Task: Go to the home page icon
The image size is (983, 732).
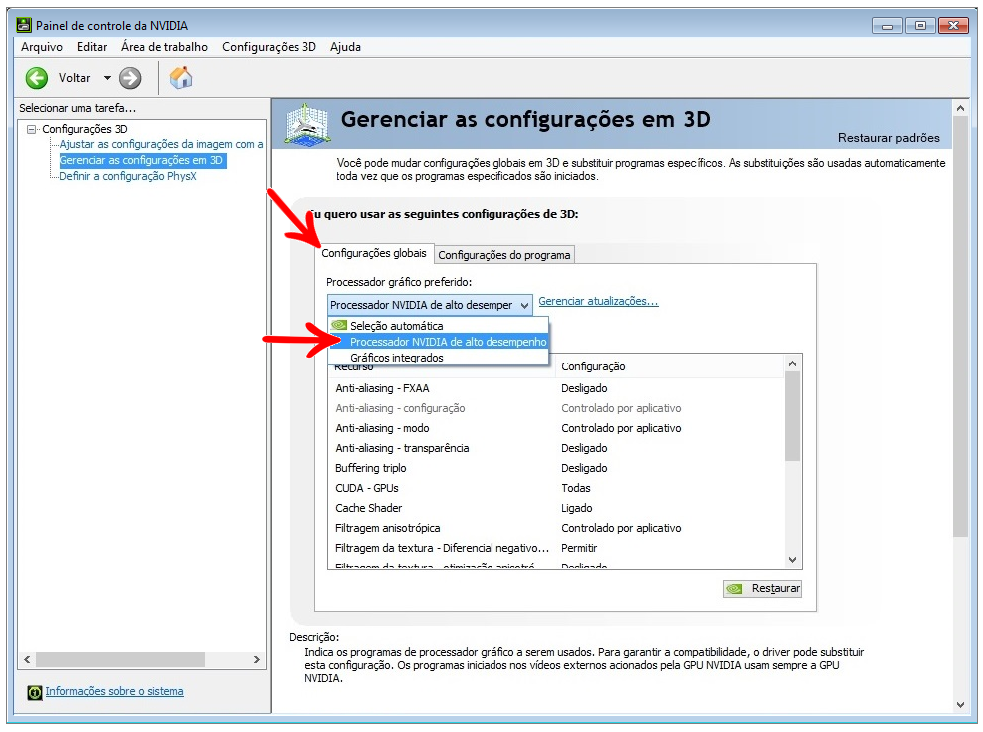Action: click(x=181, y=78)
